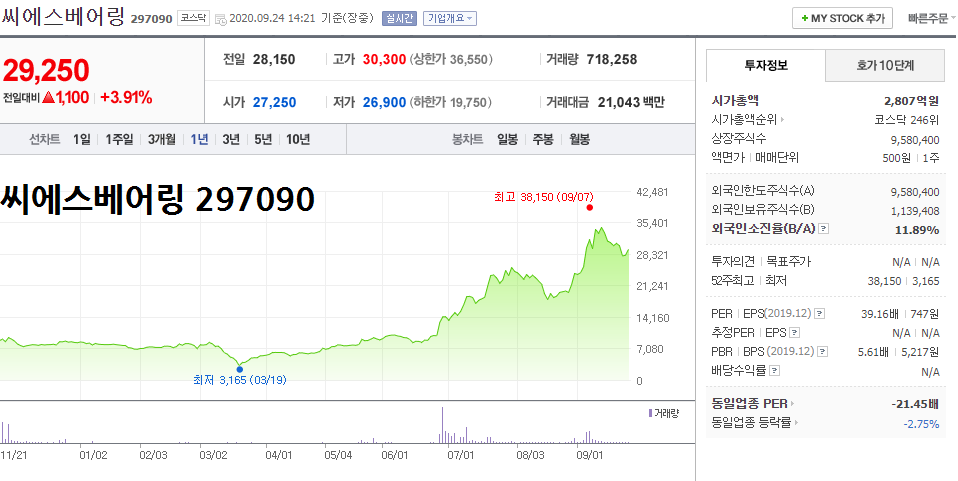
Task: Click the red 최고 38,150 chart marker
Action: coord(589,208)
